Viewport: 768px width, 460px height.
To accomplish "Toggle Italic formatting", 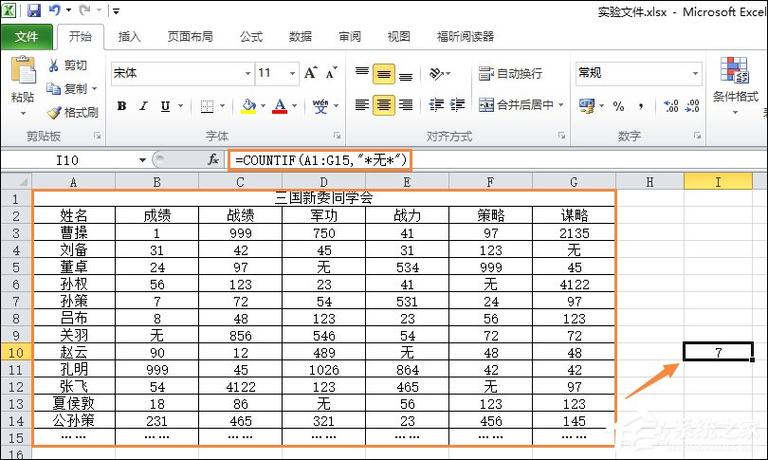I will 144,106.
